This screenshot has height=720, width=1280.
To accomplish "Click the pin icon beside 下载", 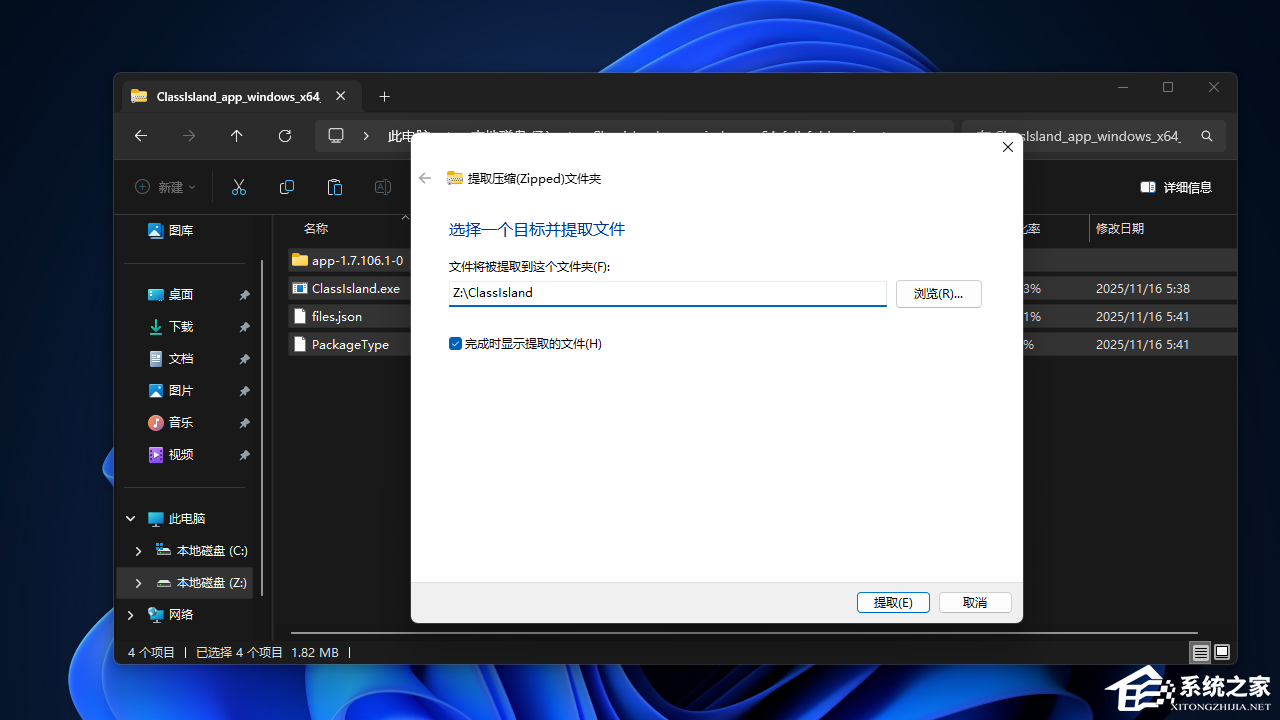I will click(x=245, y=327).
